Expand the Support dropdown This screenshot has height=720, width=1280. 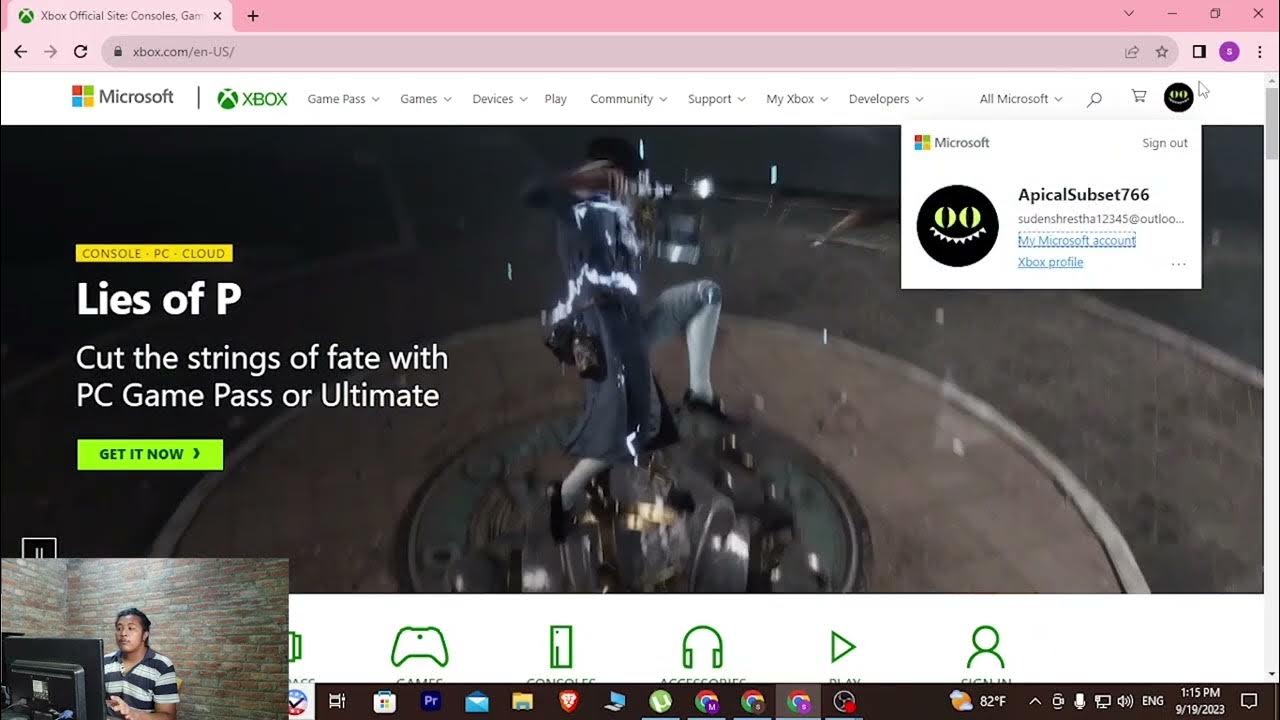click(716, 99)
